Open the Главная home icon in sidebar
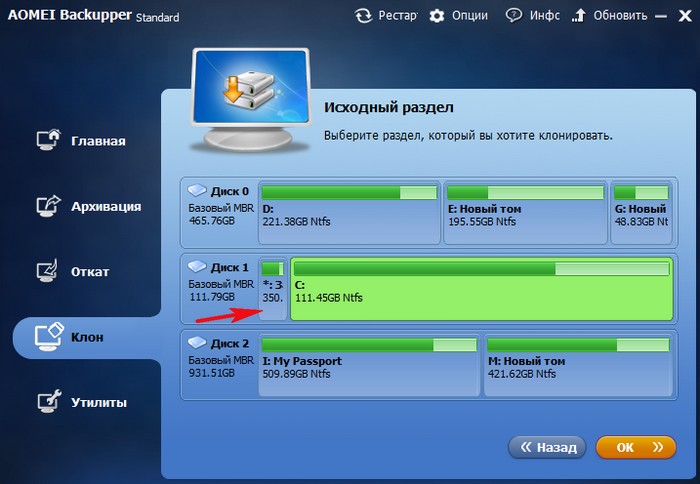700x484 pixels. click(48, 140)
